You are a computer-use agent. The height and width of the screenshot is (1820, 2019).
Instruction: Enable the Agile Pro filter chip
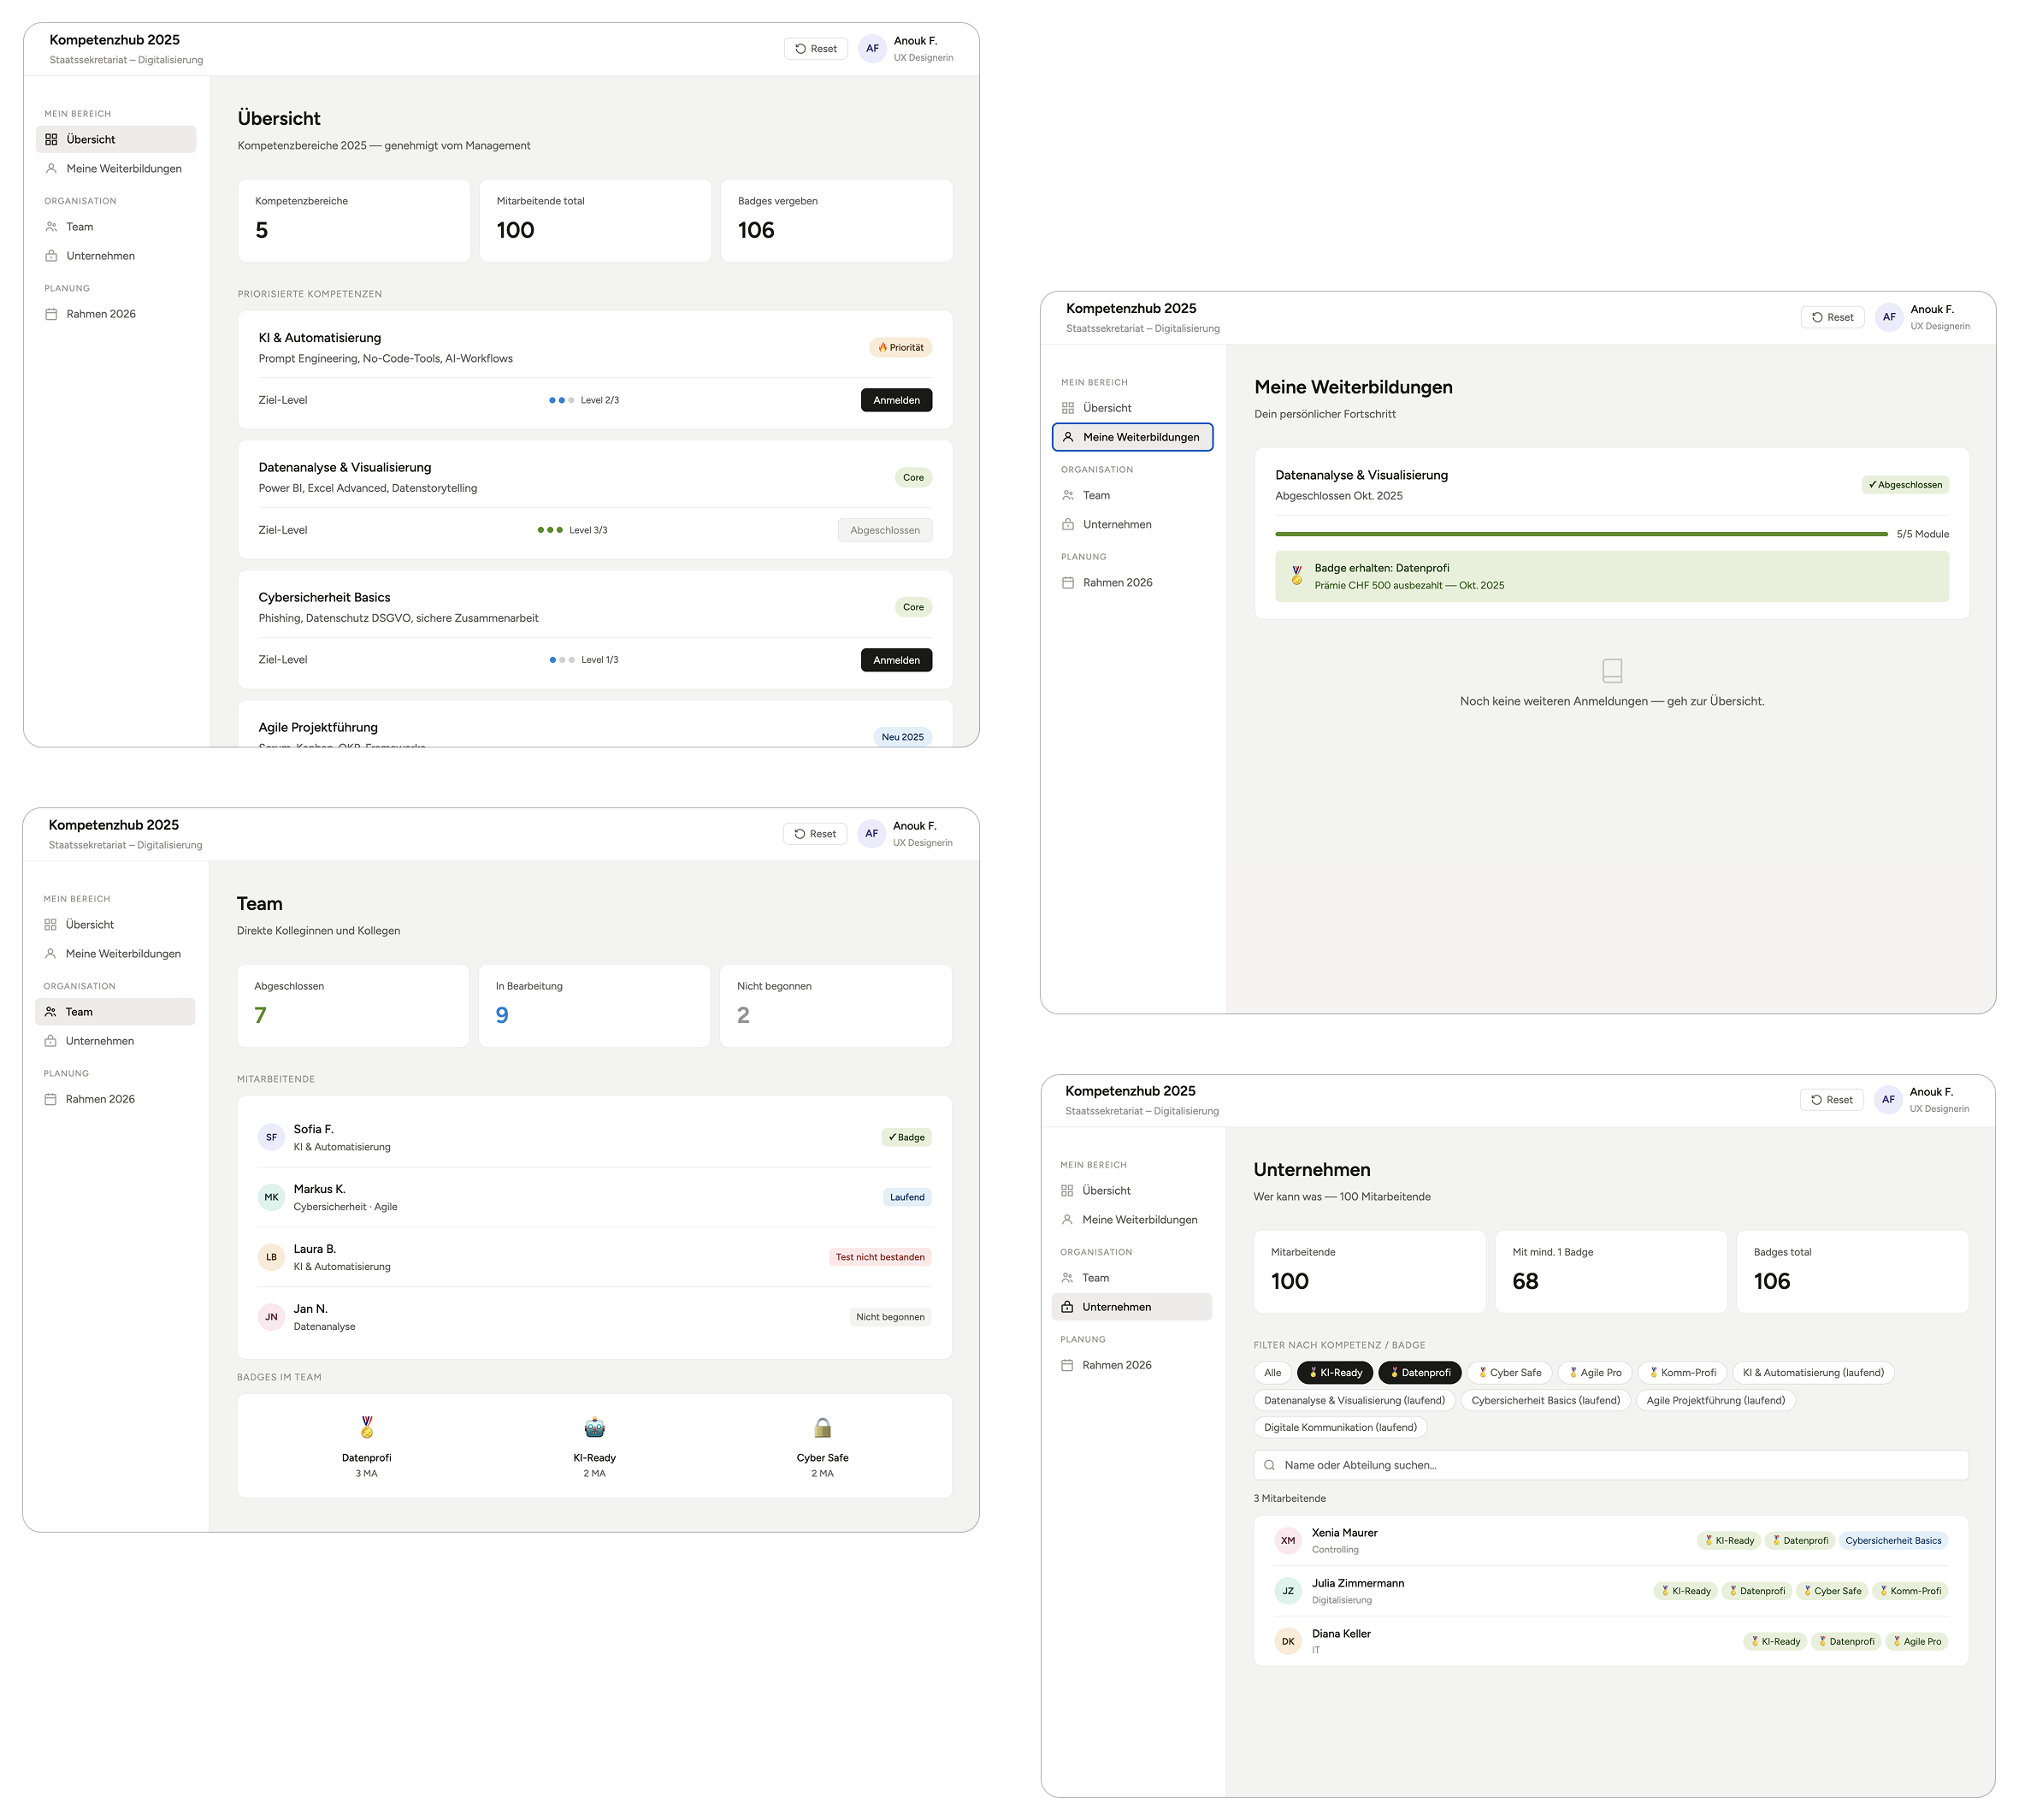point(1595,1373)
